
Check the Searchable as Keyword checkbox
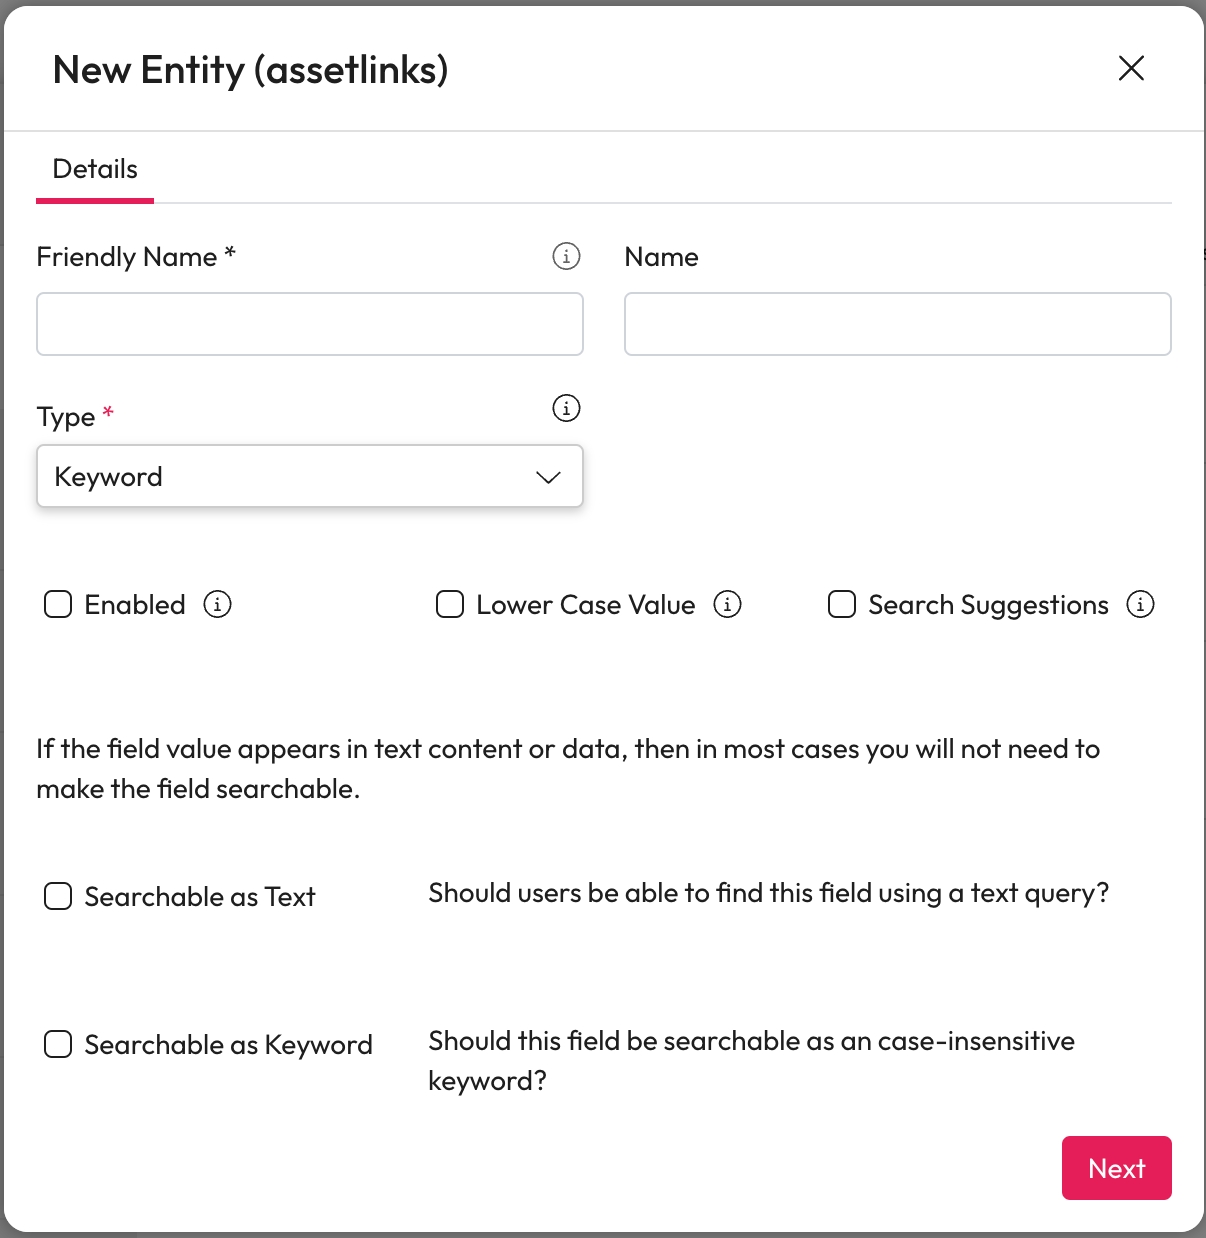[x=58, y=1044]
